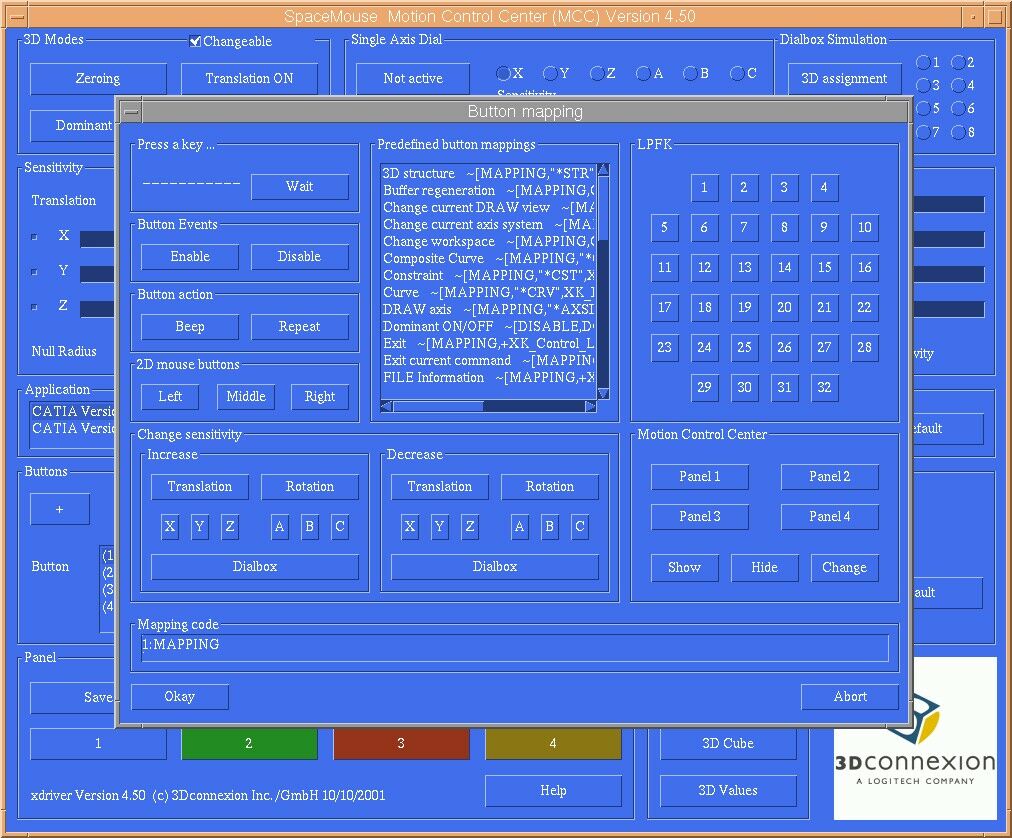Decrease sensitivity via the Dialbox button
This screenshot has height=838, width=1012.
494,566
